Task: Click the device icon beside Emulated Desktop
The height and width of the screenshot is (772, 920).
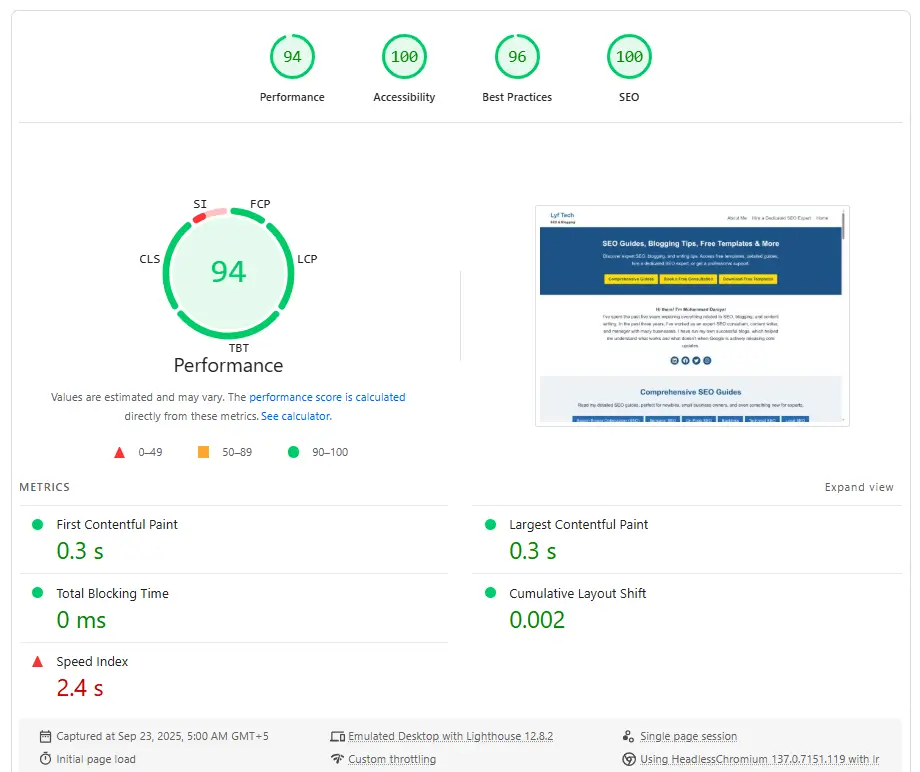Action: (x=337, y=736)
